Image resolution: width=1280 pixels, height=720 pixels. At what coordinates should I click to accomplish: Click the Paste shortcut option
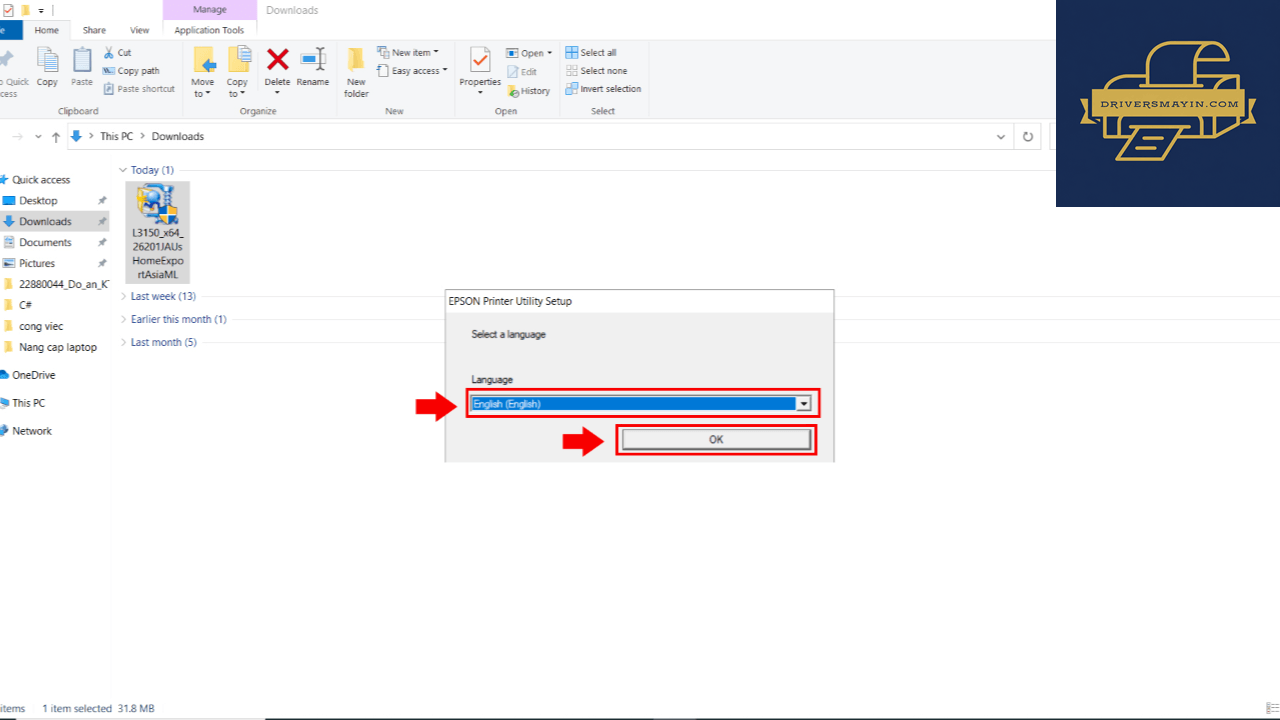point(139,89)
